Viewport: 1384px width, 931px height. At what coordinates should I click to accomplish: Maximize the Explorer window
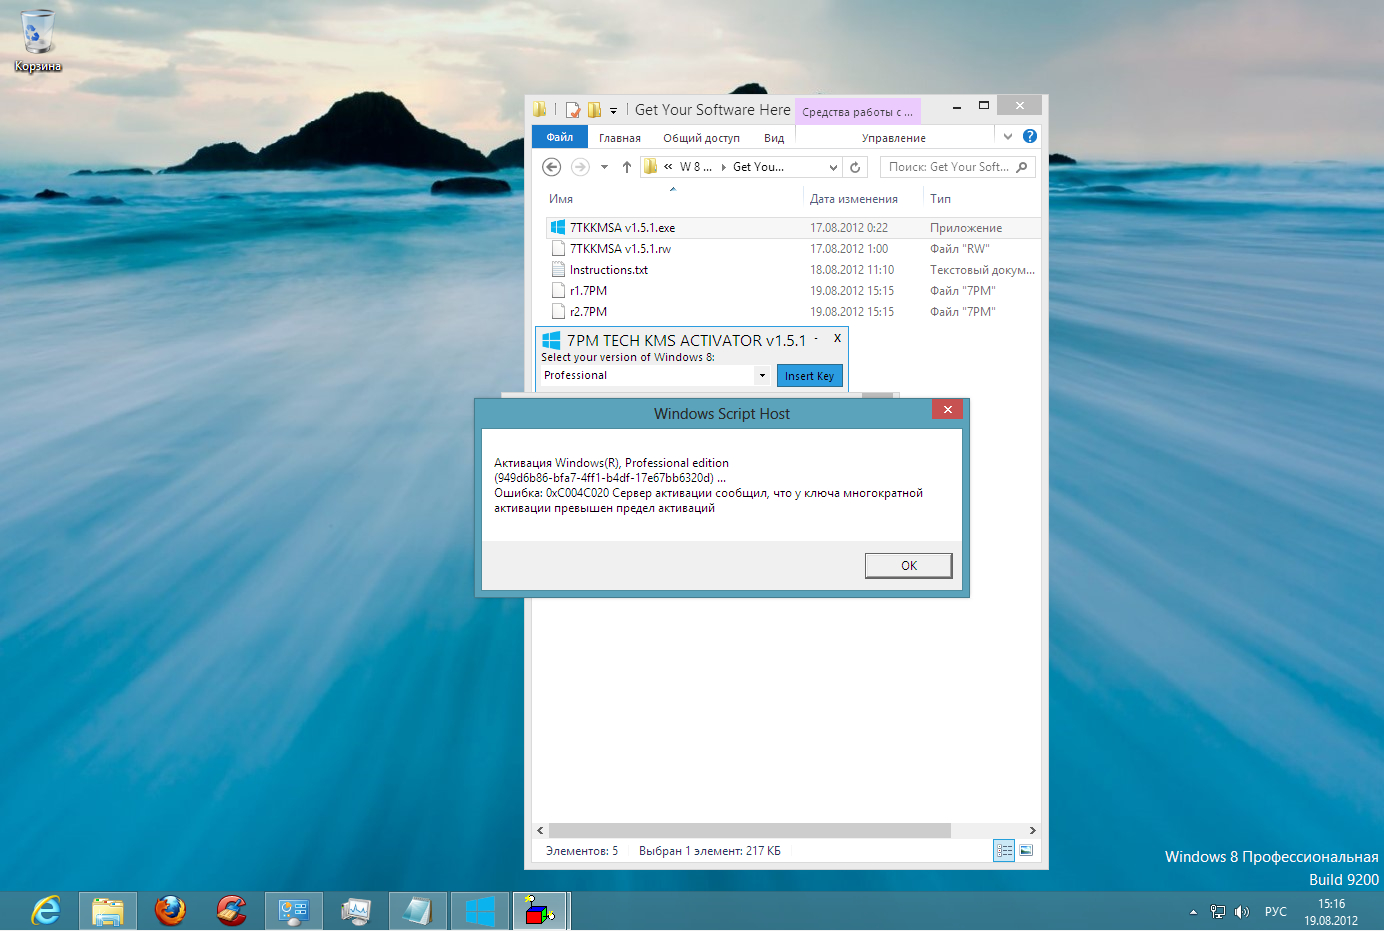tap(984, 106)
